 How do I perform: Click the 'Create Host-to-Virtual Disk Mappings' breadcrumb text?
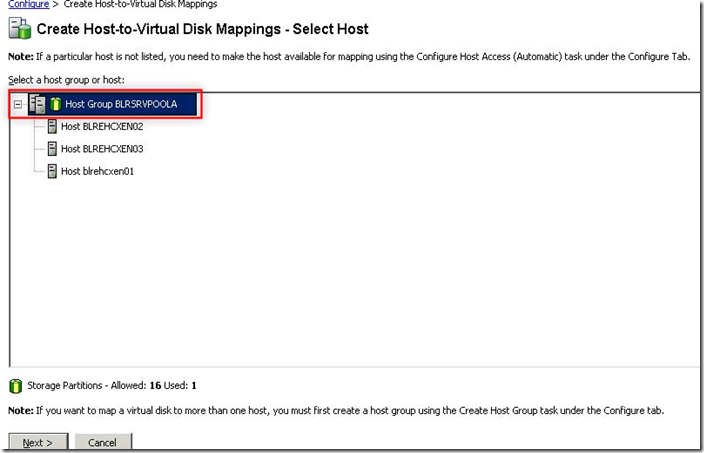tap(141, 4)
